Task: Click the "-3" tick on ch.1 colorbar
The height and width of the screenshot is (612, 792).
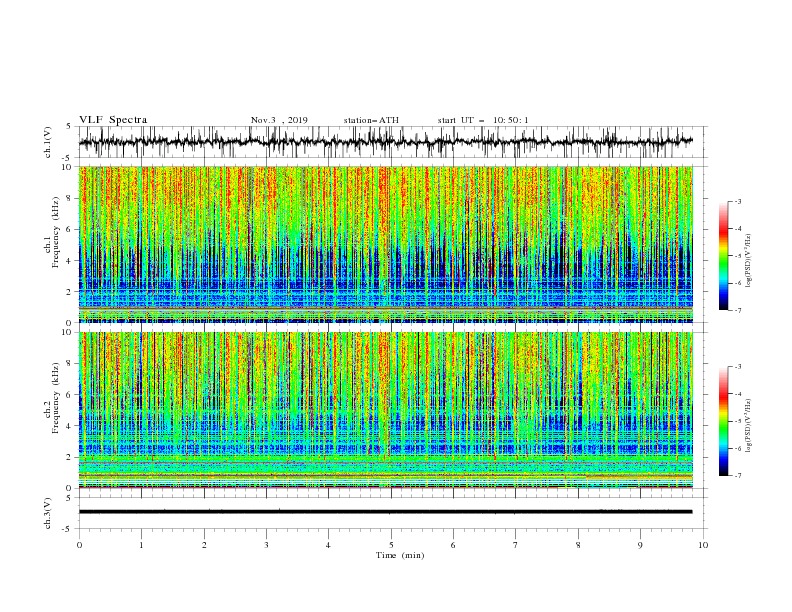Action: click(x=737, y=201)
